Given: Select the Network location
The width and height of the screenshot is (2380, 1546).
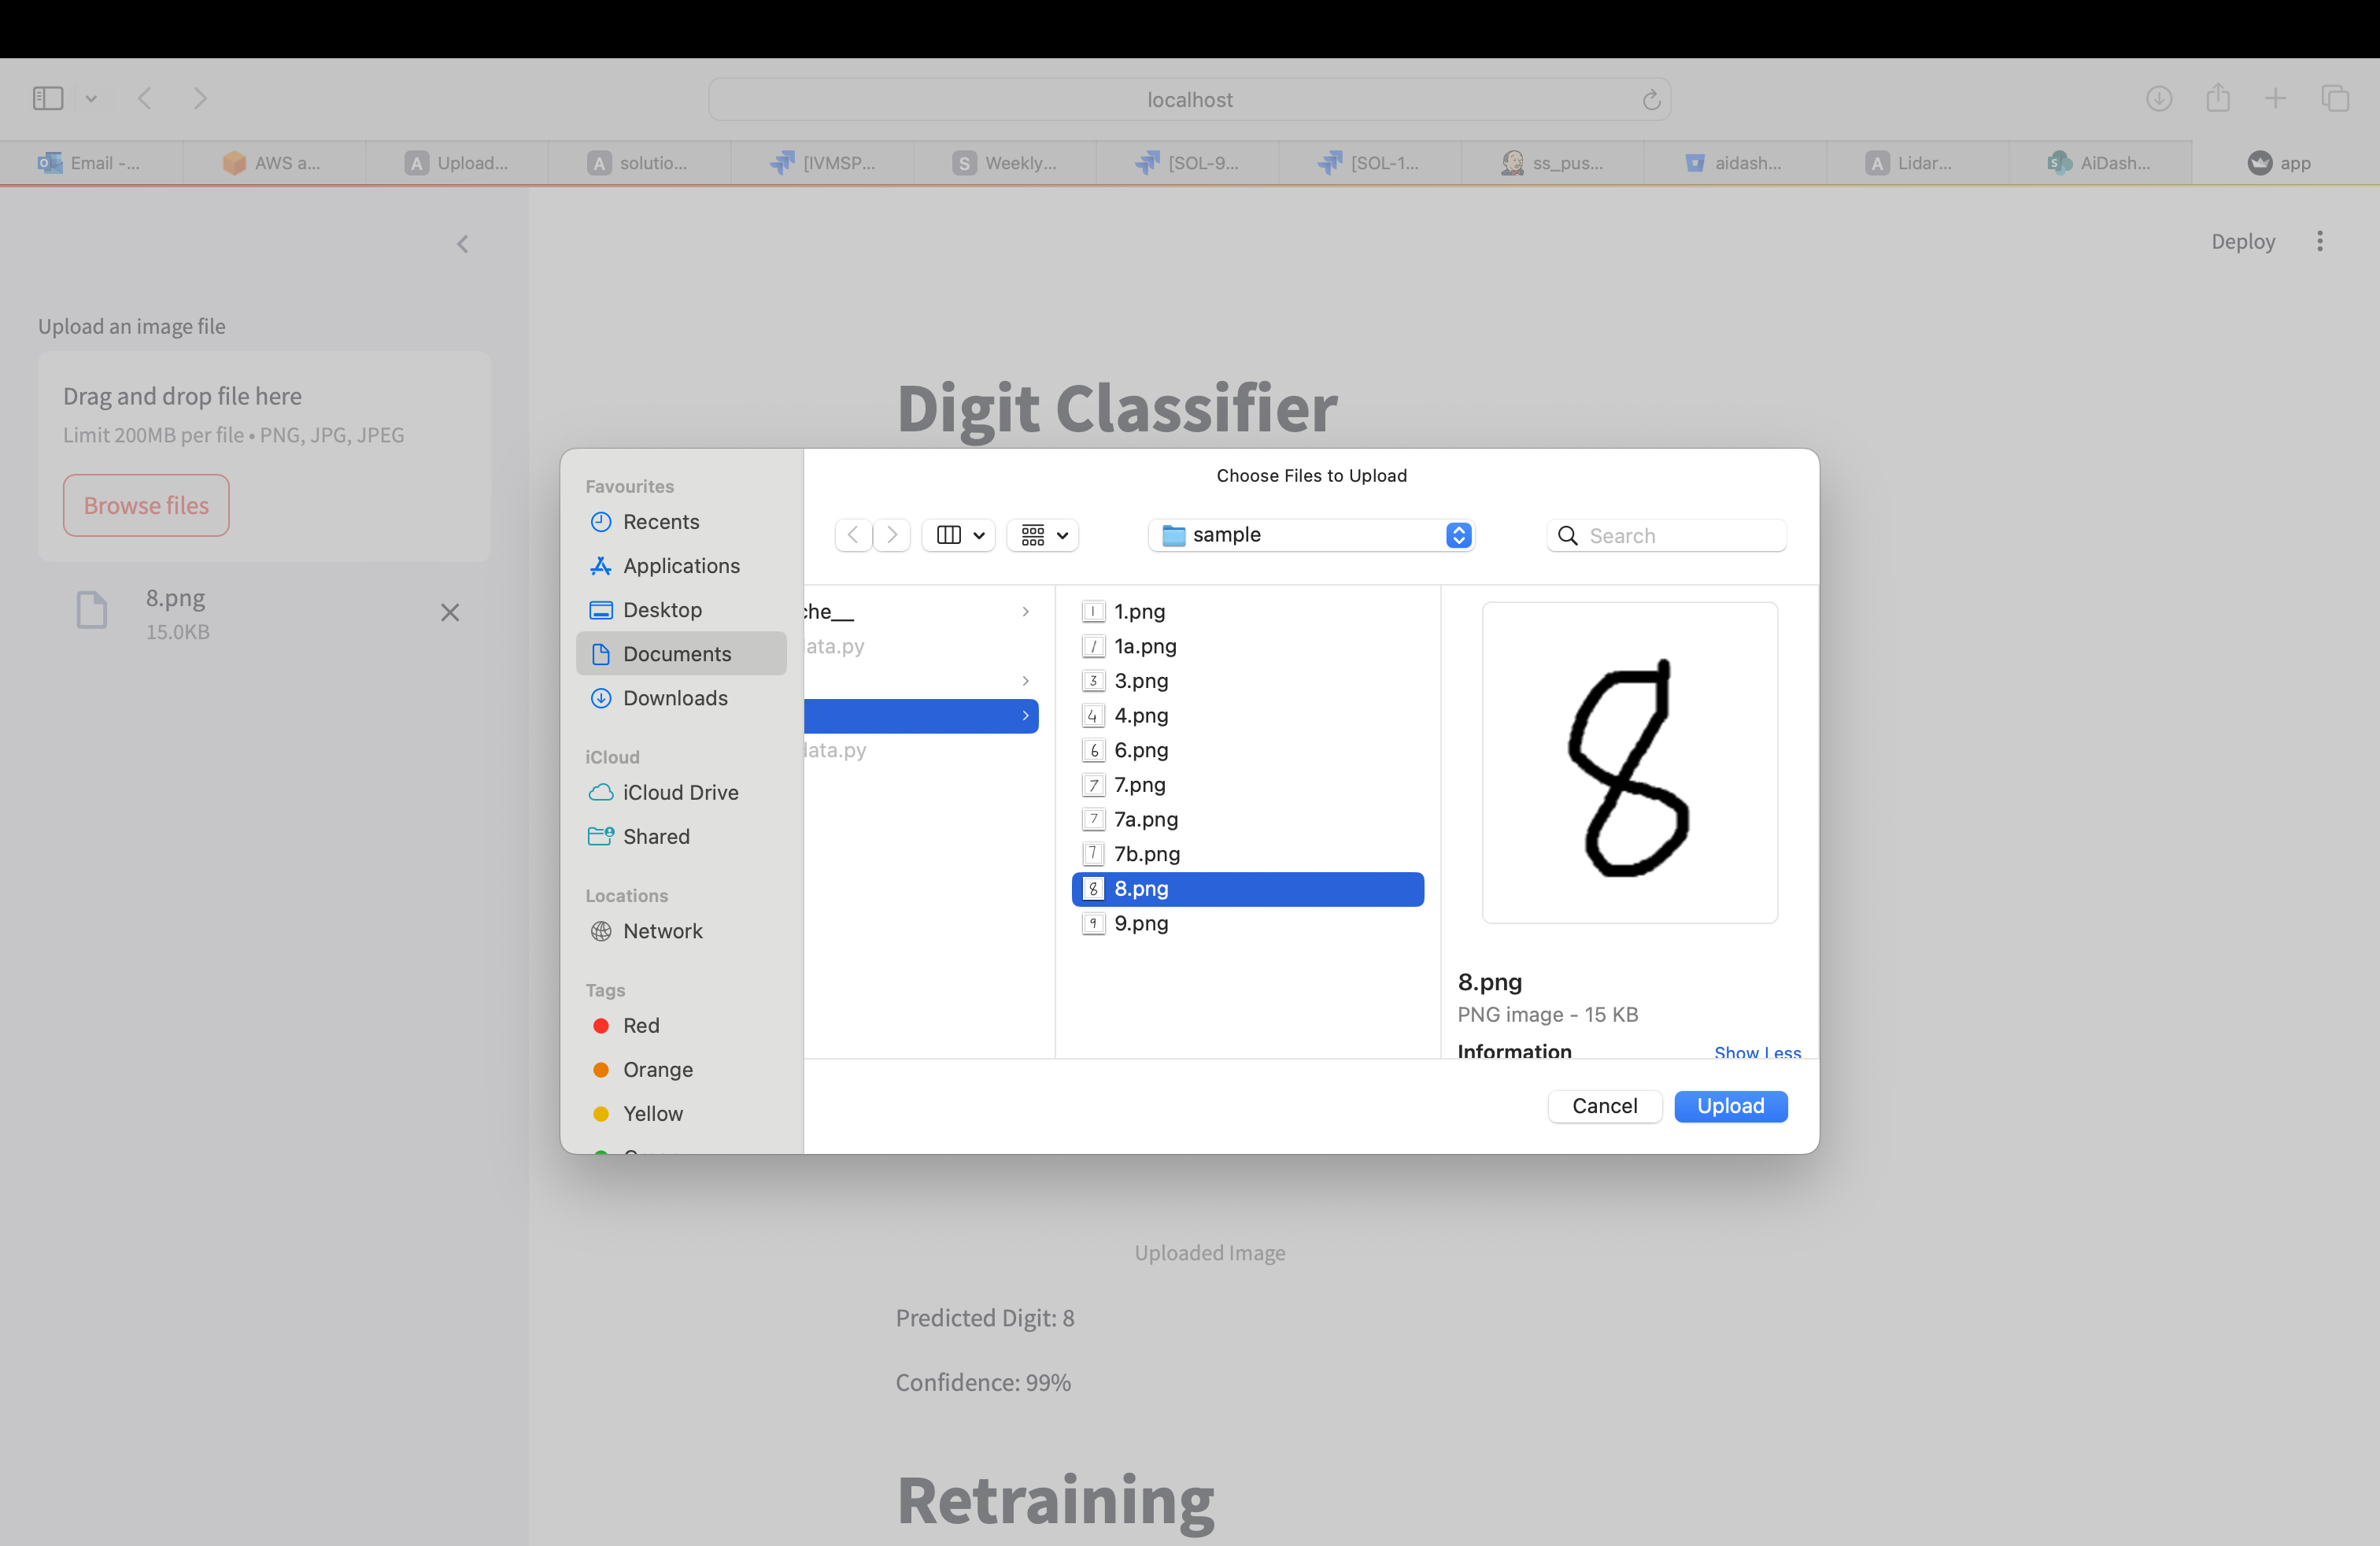Looking at the screenshot, I should coord(661,931).
